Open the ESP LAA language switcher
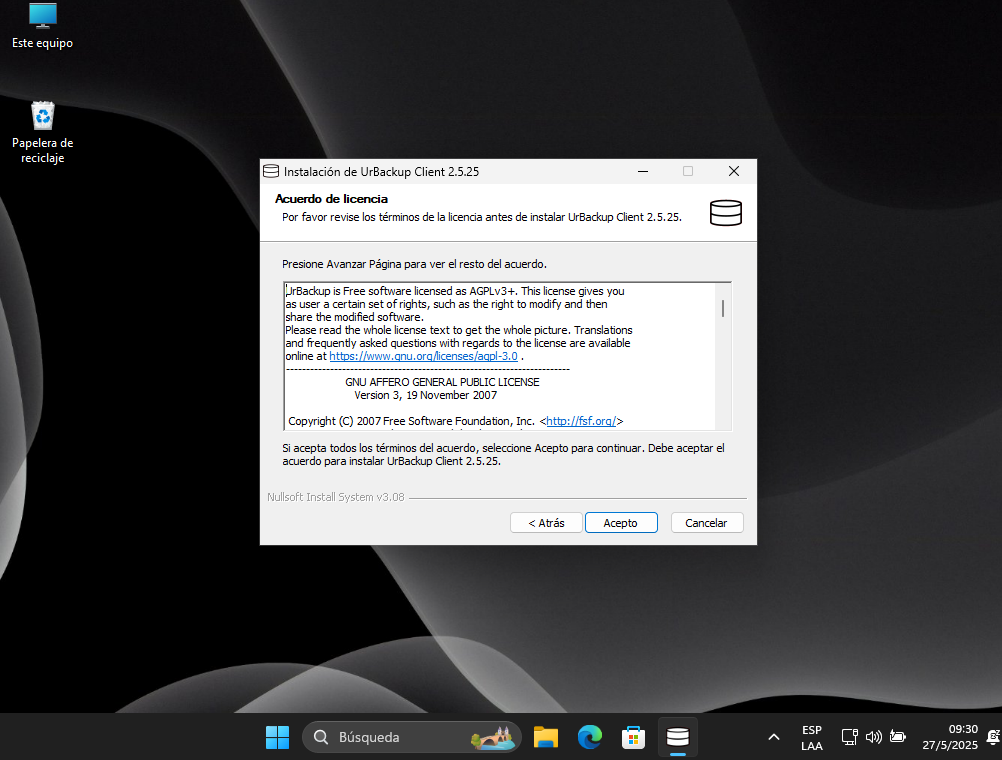This screenshot has width=1002, height=760. click(x=812, y=737)
